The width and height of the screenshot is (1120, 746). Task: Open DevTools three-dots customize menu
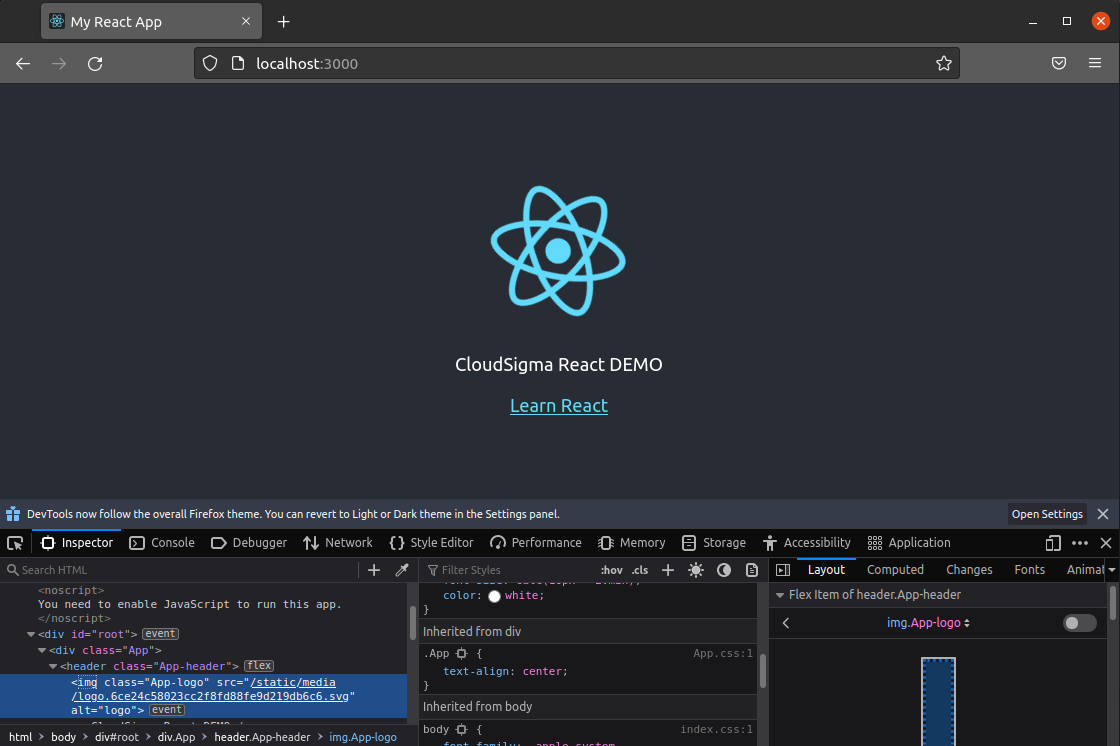point(1080,543)
